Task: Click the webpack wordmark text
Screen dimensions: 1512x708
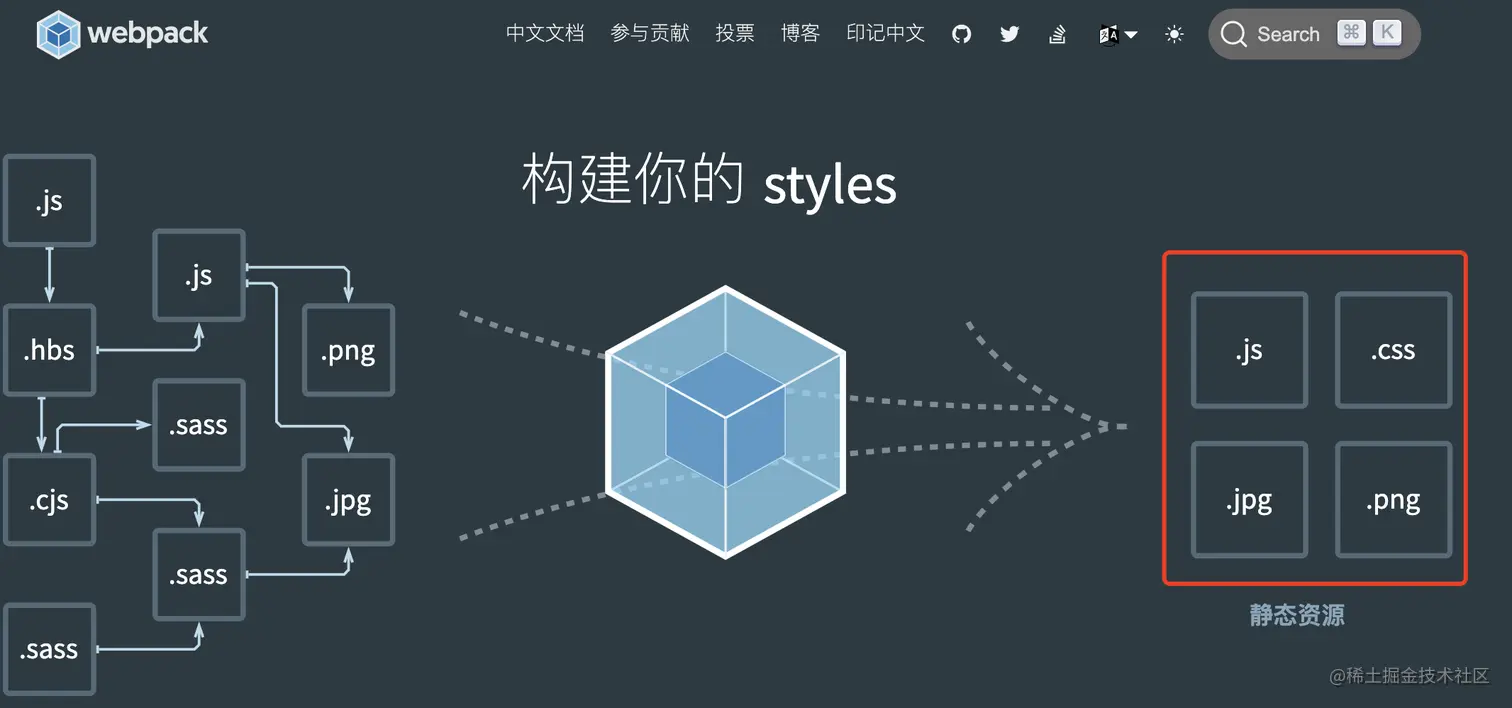Action: click(148, 33)
